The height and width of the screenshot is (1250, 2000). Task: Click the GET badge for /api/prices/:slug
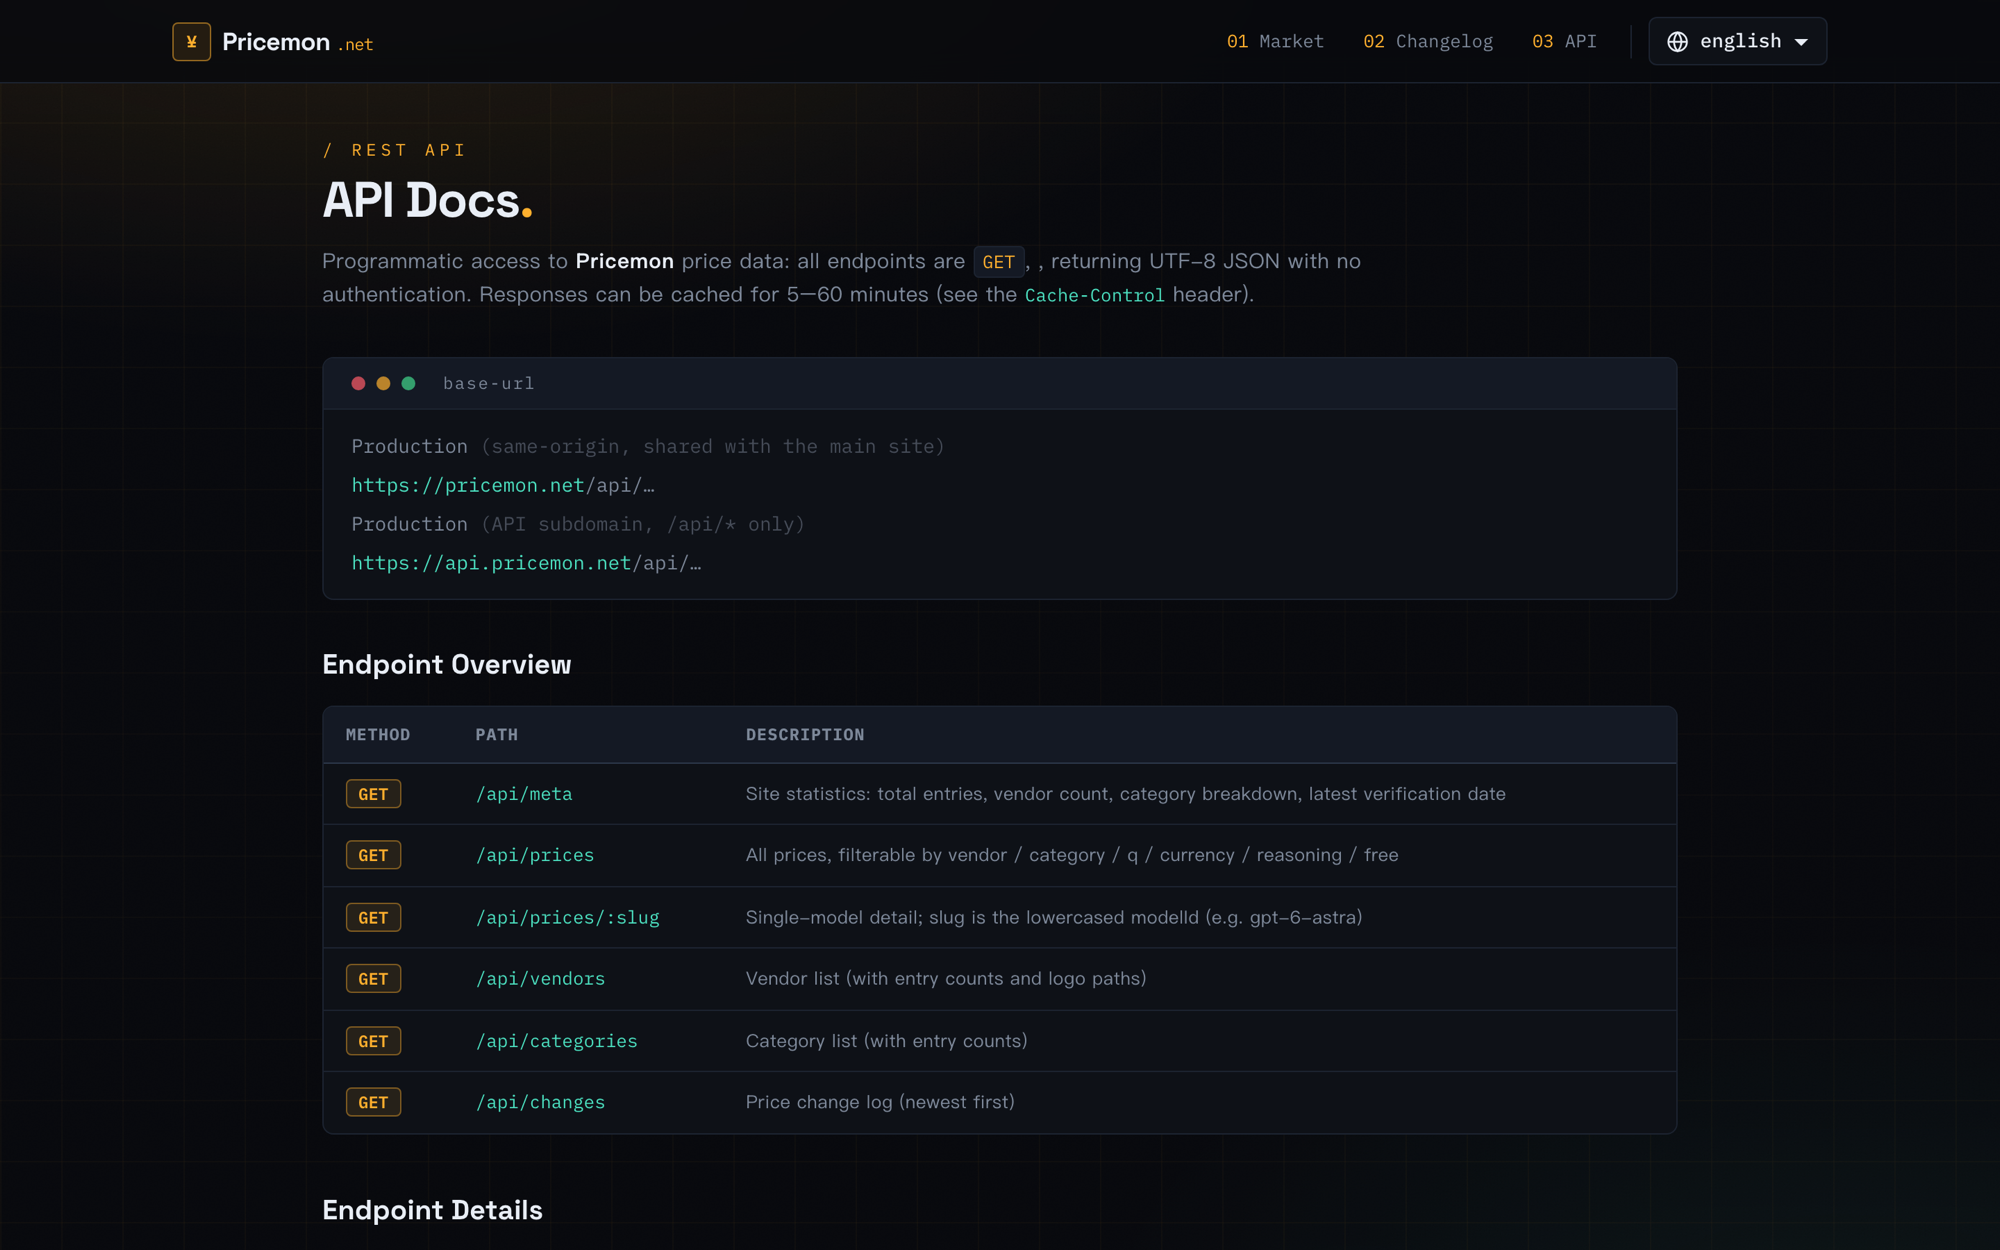click(x=373, y=917)
